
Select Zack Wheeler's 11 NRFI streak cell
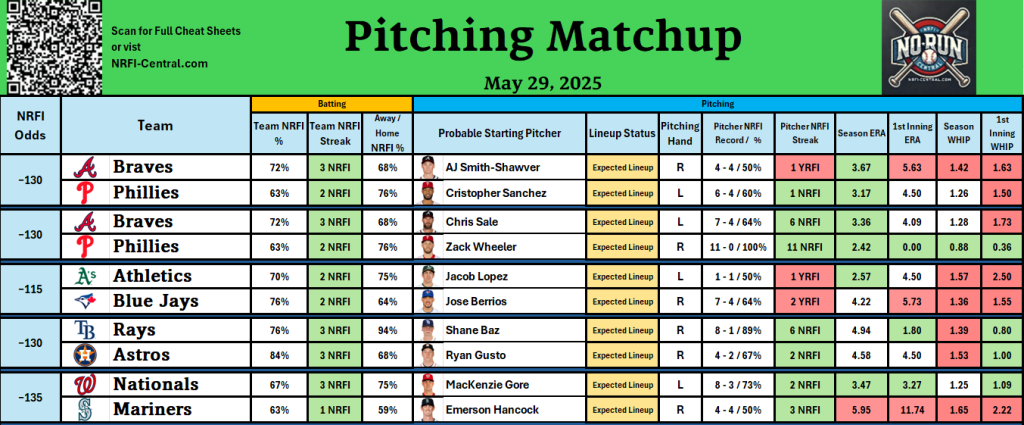tap(804, 247)
